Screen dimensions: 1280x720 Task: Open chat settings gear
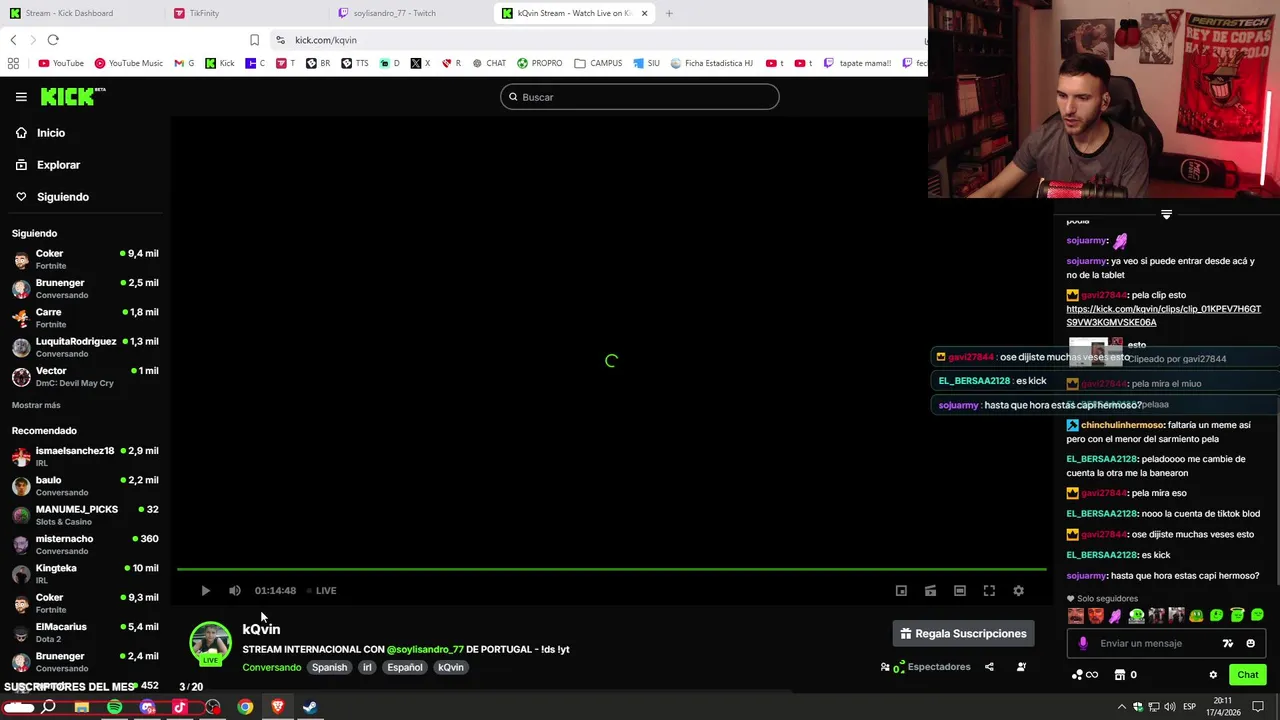pyautogui.click(x=1213, y=675)
